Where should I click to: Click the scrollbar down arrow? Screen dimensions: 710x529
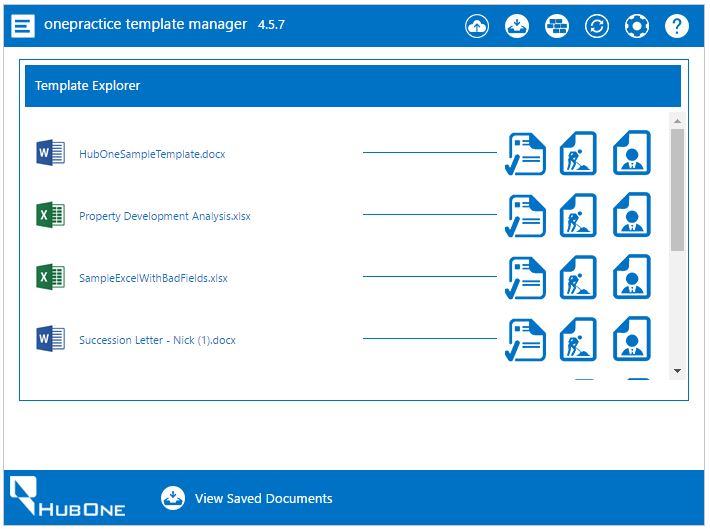click(x=677, y=371)
